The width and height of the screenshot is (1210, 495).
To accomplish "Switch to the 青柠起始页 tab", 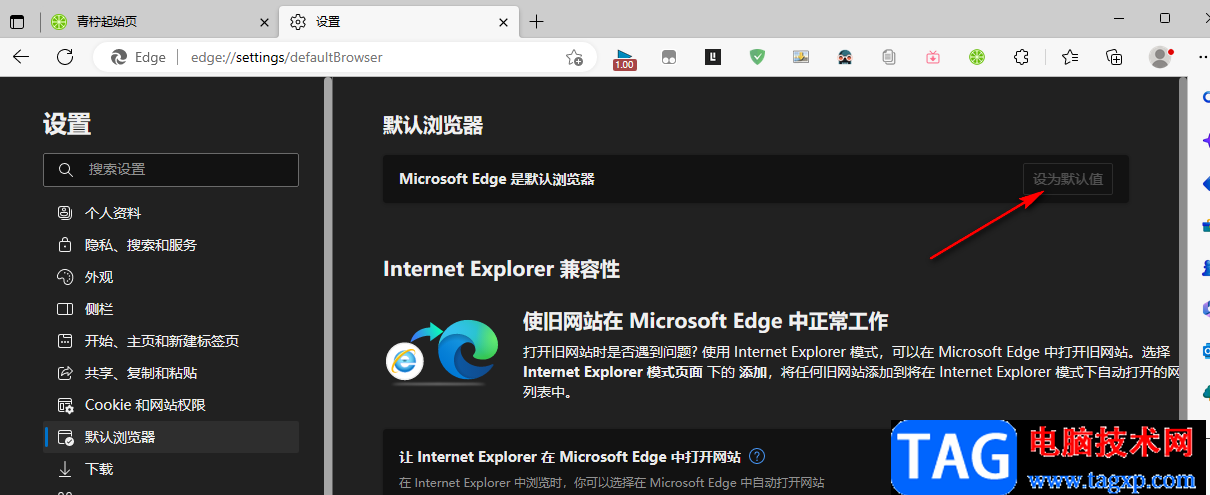I will pyautogui.click(x=160, y=21).
